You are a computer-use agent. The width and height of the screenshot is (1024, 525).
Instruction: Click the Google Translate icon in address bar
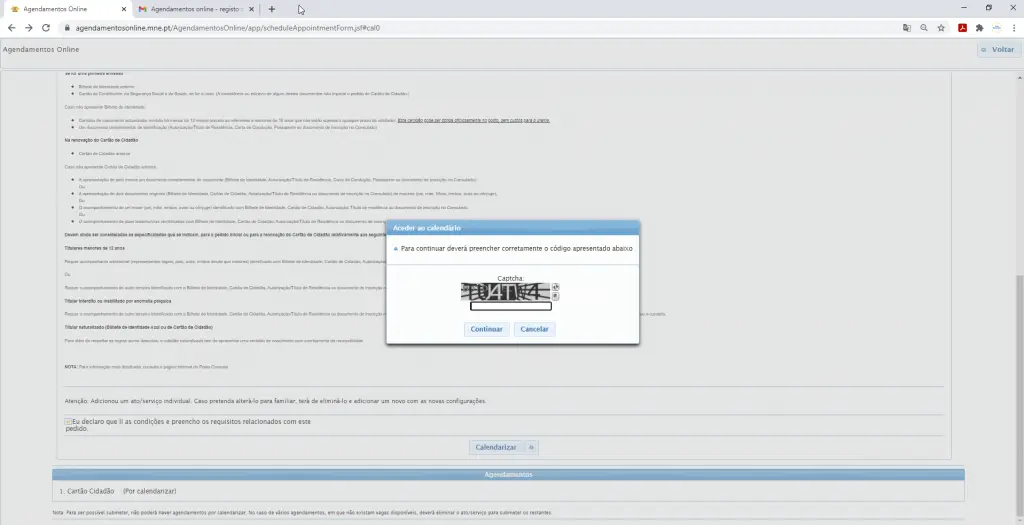click(x=907, y=28)
